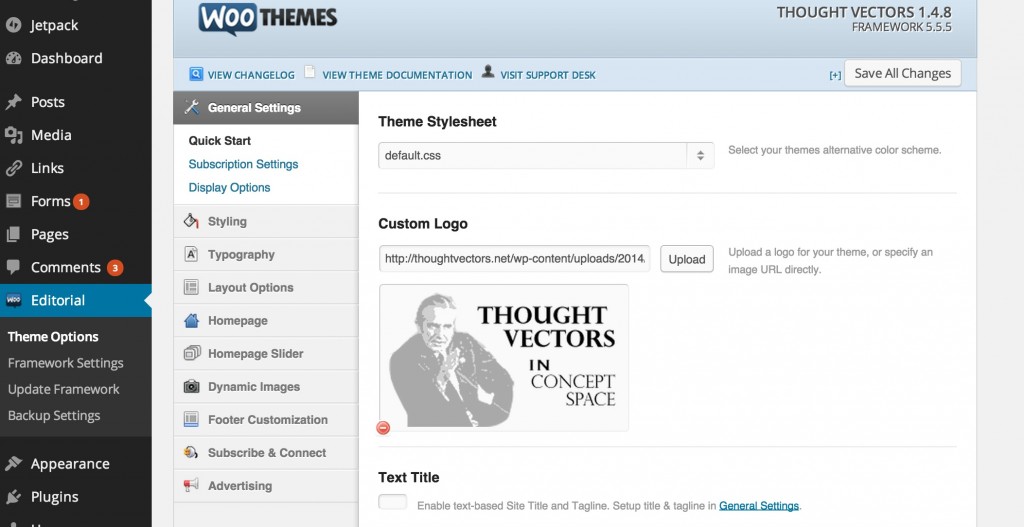The width and height of the screenshot is (1024, 527).
Task: Click the Styling paint bucket icon
Action: (x=191, y=221)
